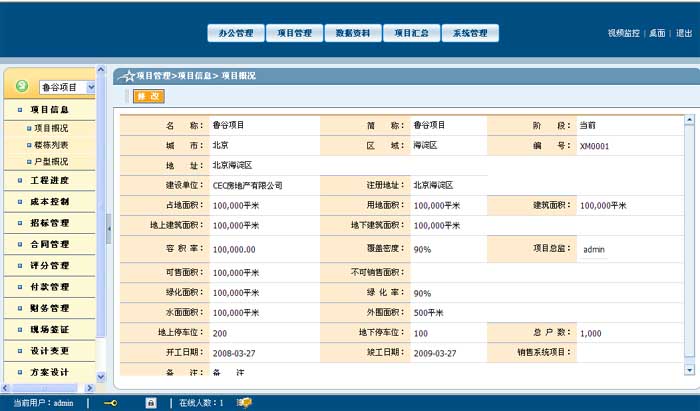This screenshot has height=411, width=700.
Task: Switch to the 数据资料 top menu tab
Action: 353,33
